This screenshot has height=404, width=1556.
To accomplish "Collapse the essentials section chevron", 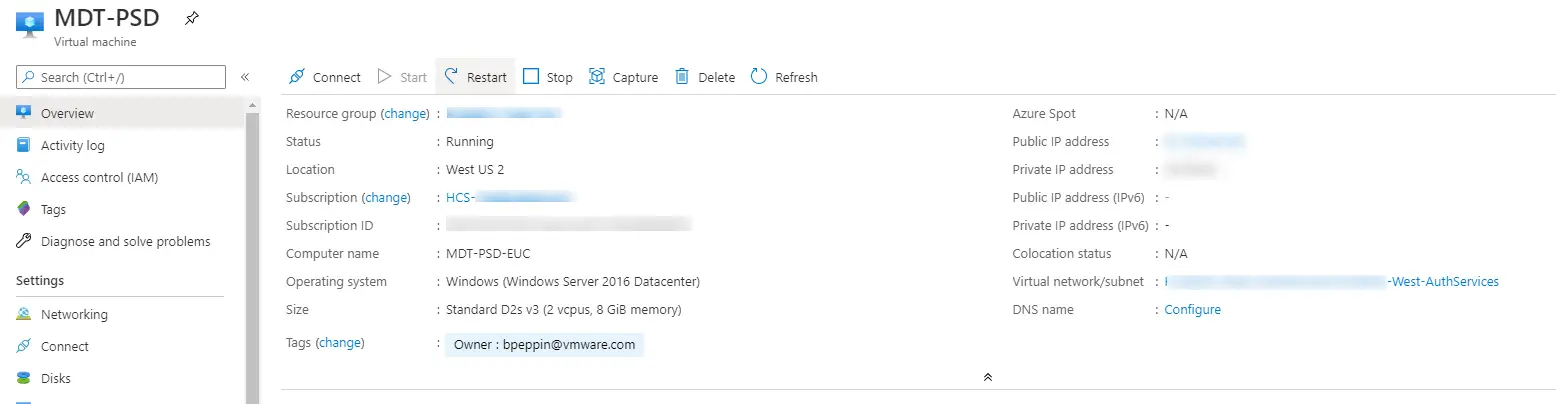I will 987,377.
